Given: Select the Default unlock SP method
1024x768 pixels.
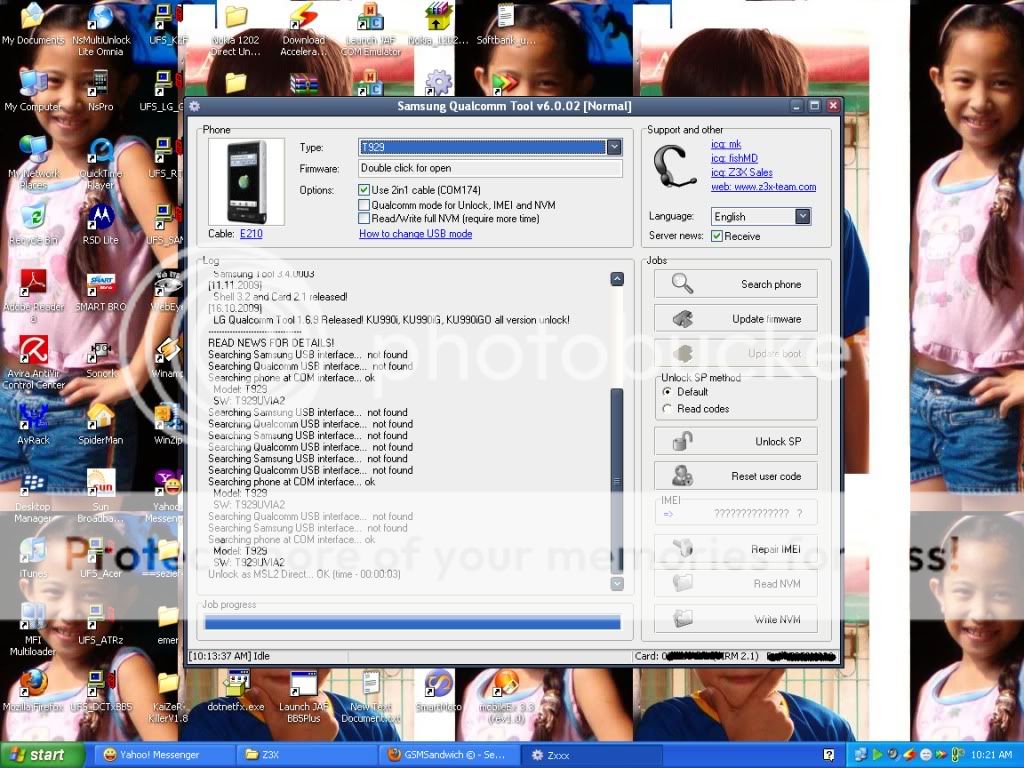Looking at the screenshot, I should pyautogui.click(x=667, y=392).
